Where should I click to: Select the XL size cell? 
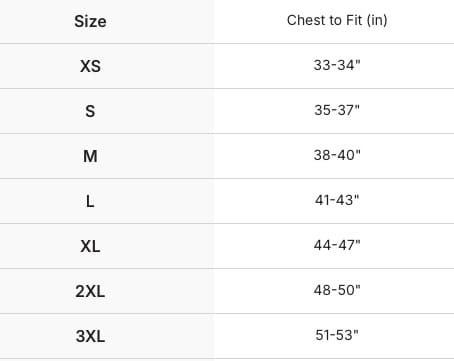(x=90, y=246)
